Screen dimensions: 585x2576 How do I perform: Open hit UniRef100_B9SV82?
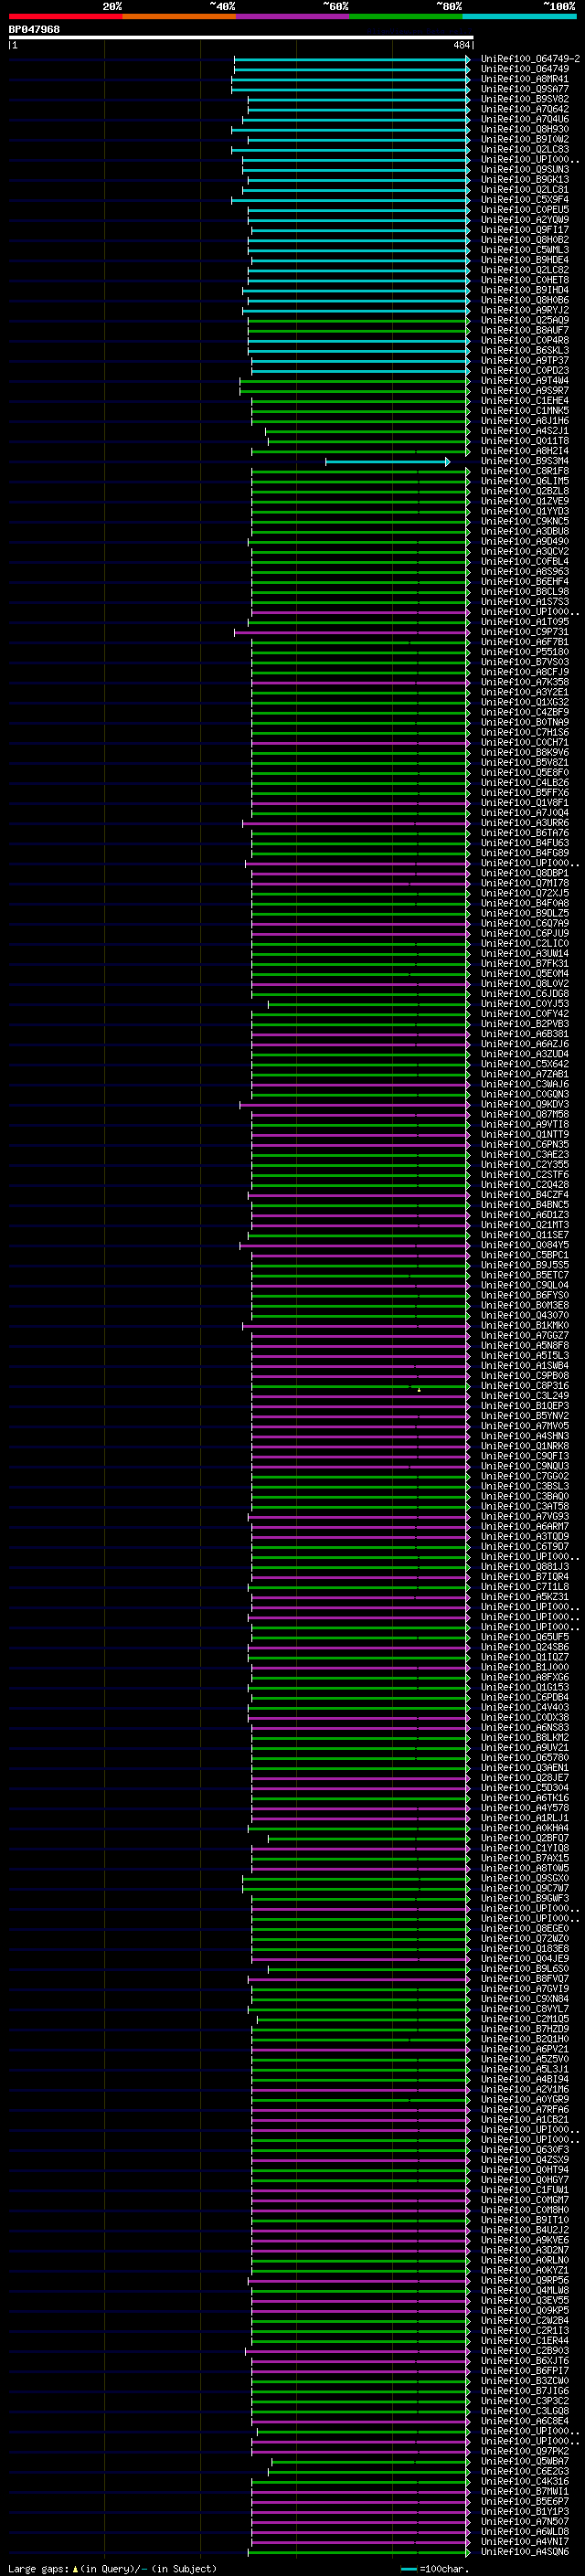[525, 99]
